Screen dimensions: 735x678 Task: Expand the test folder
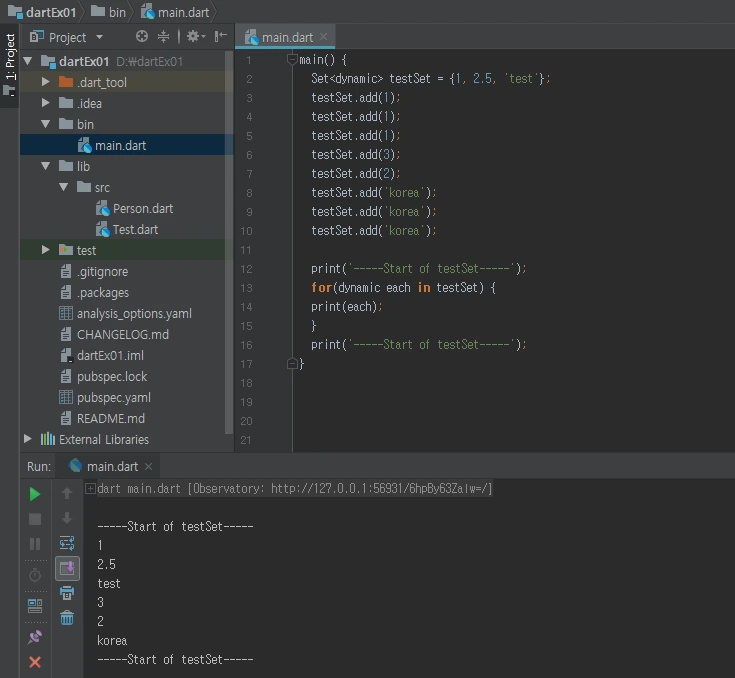pos(45,249)
